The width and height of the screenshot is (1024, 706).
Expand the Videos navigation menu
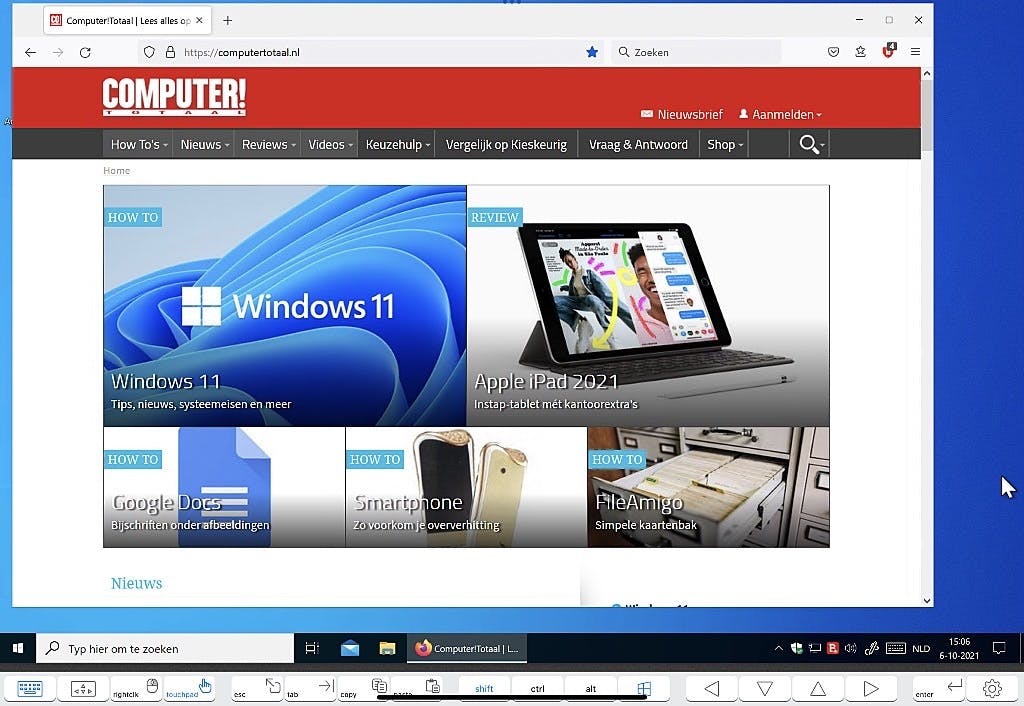point(330,144)
